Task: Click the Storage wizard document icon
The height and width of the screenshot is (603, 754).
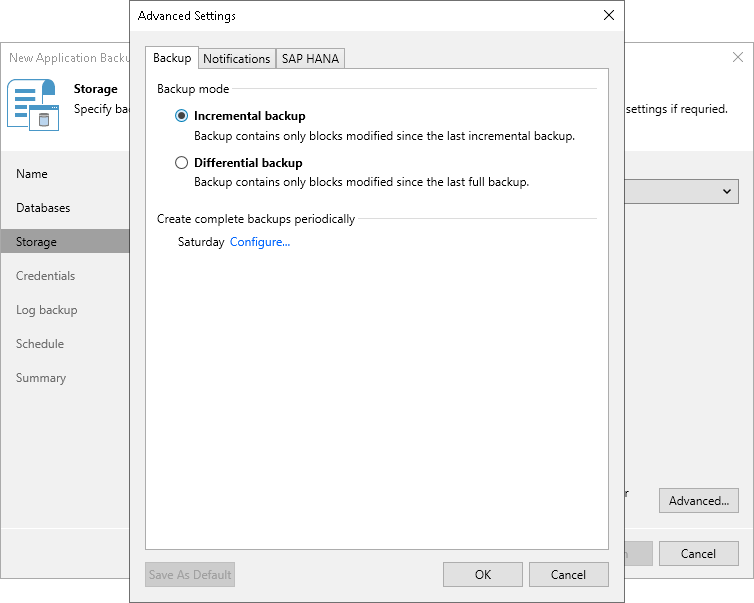Action: pyautogui.click(x=33, y=105)
